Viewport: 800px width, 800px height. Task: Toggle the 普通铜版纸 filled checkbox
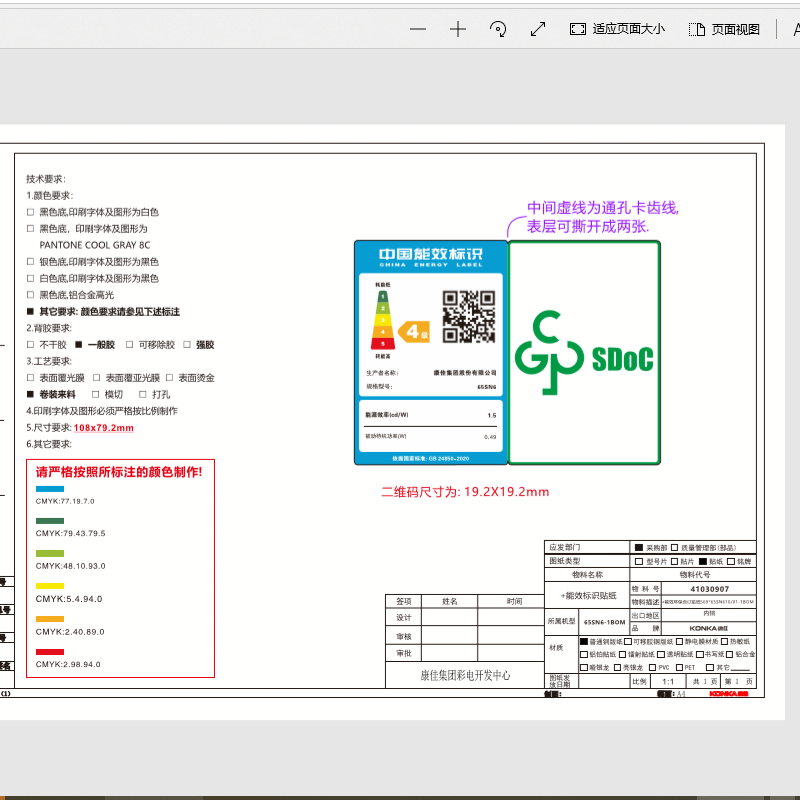click(584, 641)
